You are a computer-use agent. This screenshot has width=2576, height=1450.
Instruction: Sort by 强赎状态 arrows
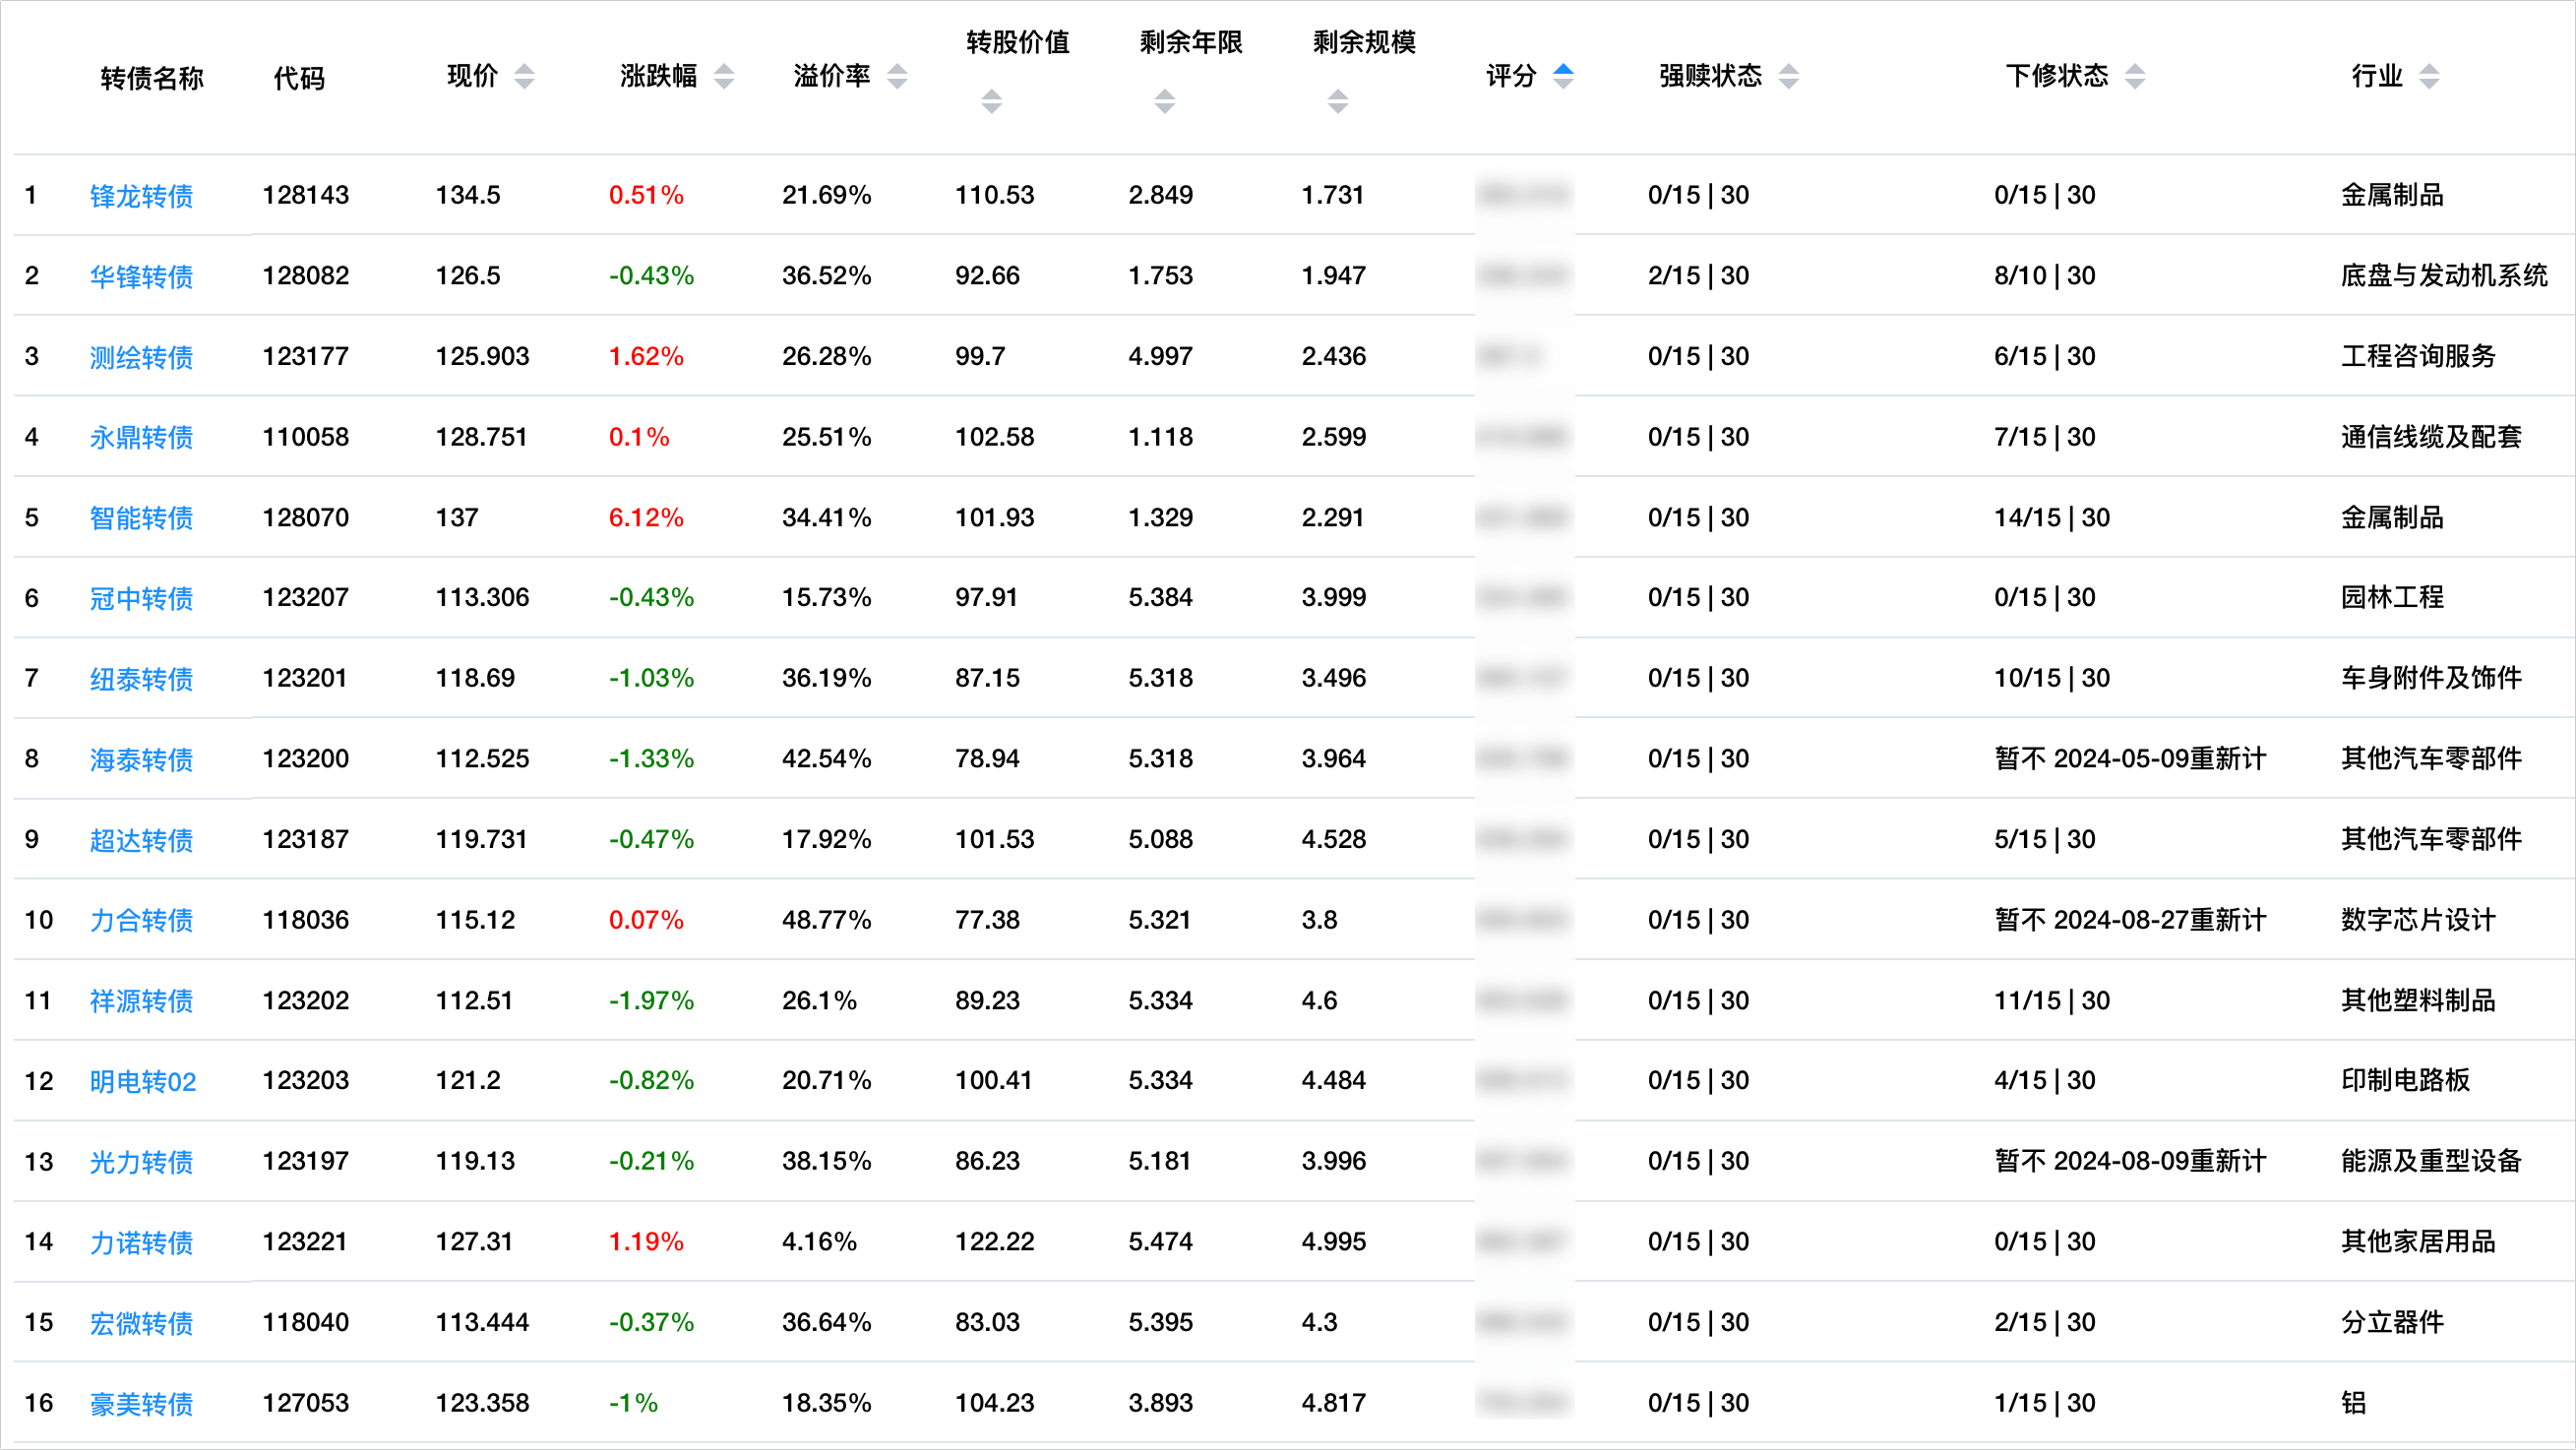[1789, 76]
